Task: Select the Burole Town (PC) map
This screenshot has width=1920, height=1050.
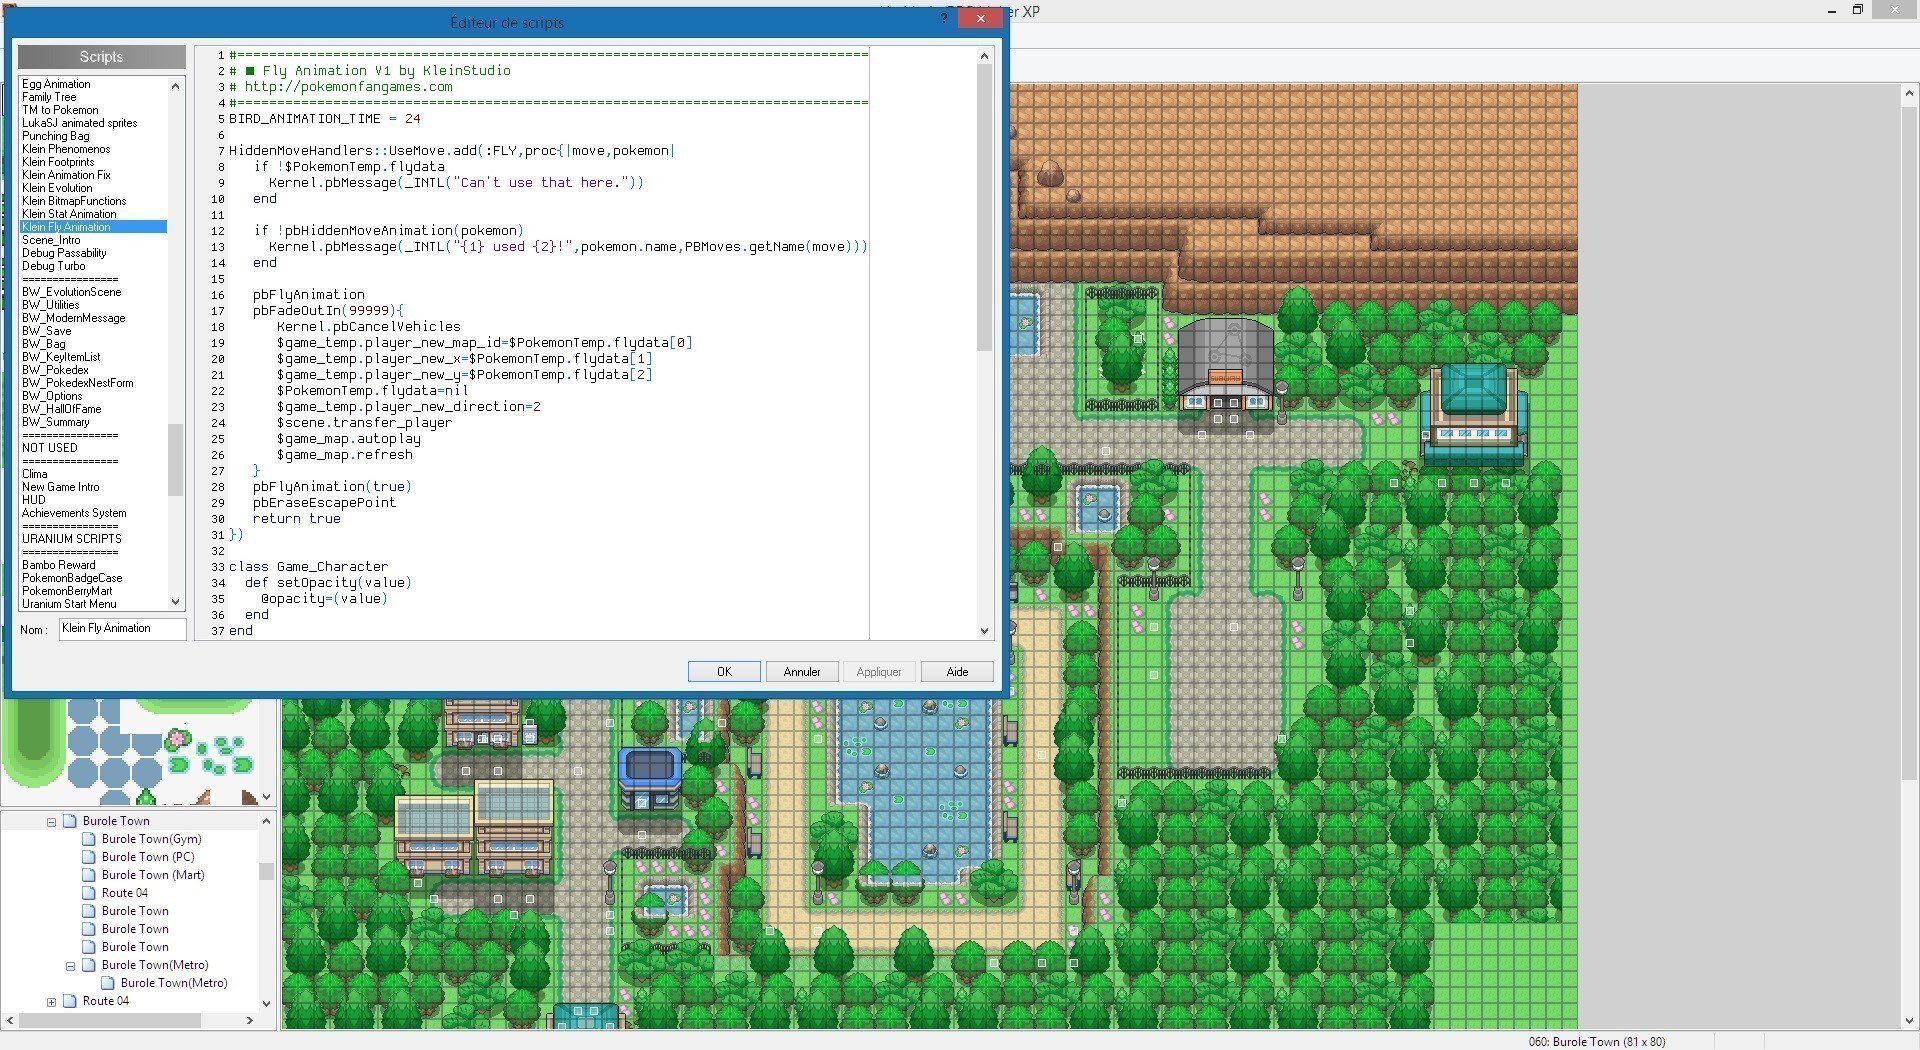Action: tap(148, 857)
